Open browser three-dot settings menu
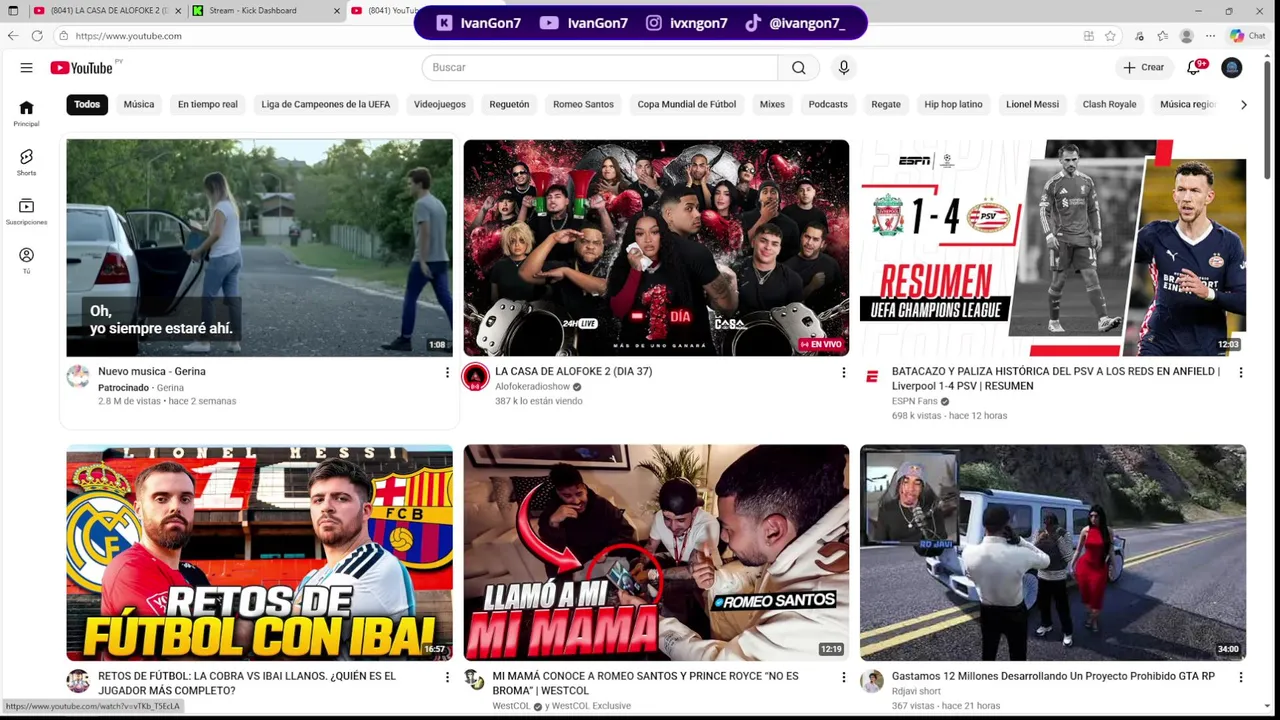Screen dimensions: 1280x720 click(1210, 36)
